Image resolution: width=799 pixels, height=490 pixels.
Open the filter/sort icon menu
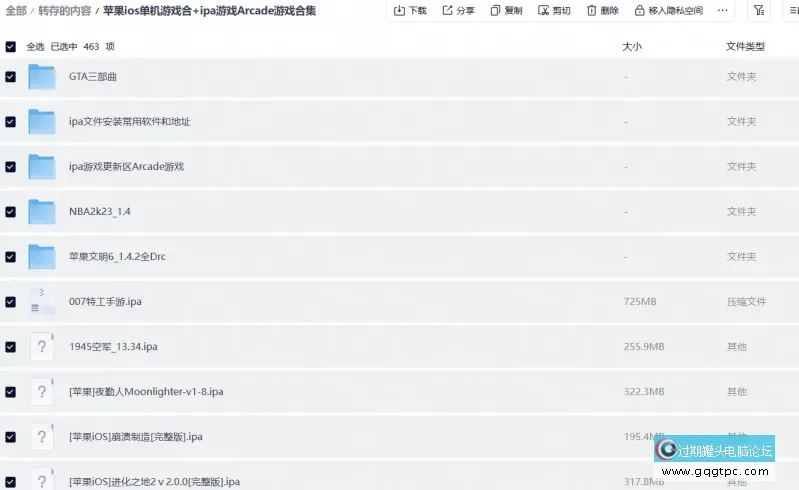coord(759,10)
